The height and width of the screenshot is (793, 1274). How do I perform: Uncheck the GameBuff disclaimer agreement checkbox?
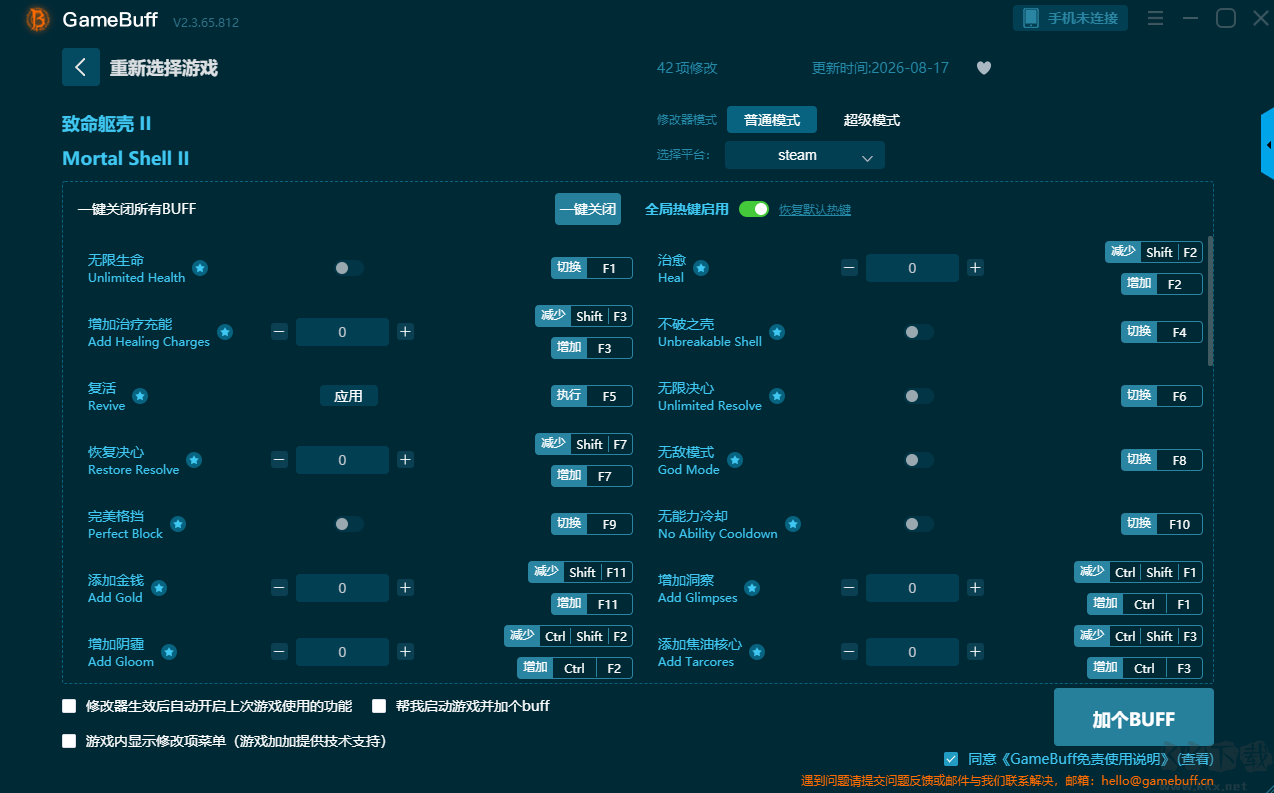point(951,759)
